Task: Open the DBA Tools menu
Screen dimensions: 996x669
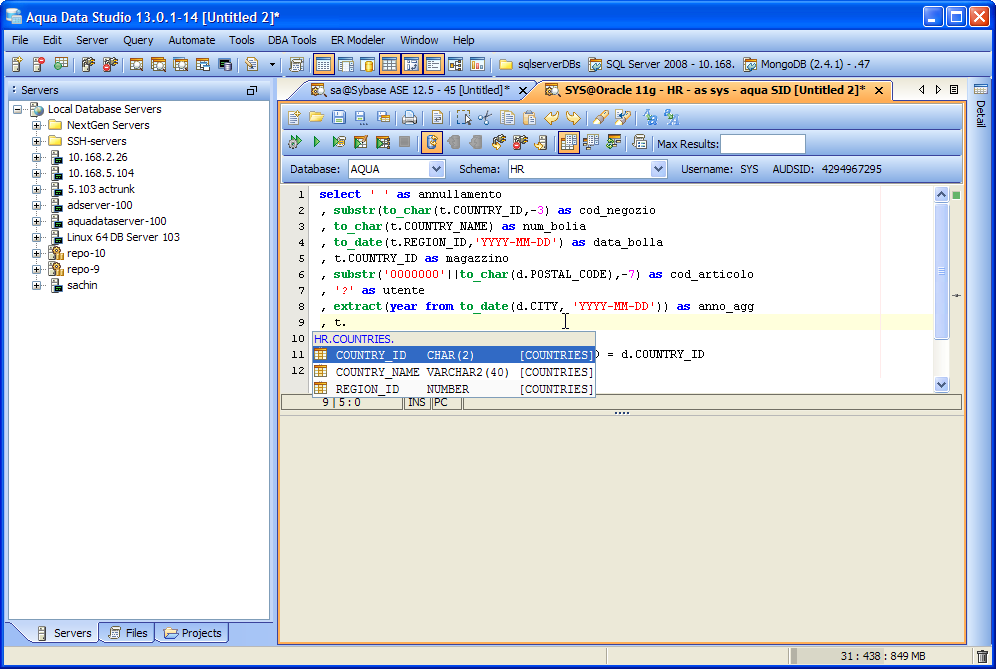Action: tap(292, 40)
